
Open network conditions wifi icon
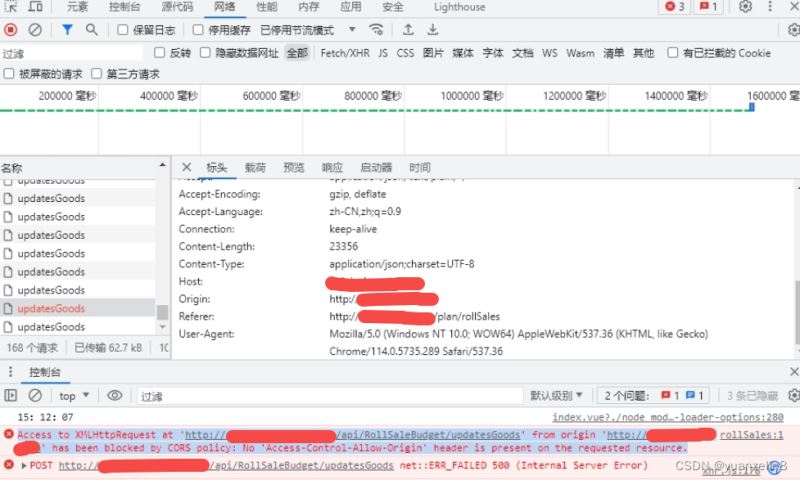pyautogui.click(x=376, y=30)
